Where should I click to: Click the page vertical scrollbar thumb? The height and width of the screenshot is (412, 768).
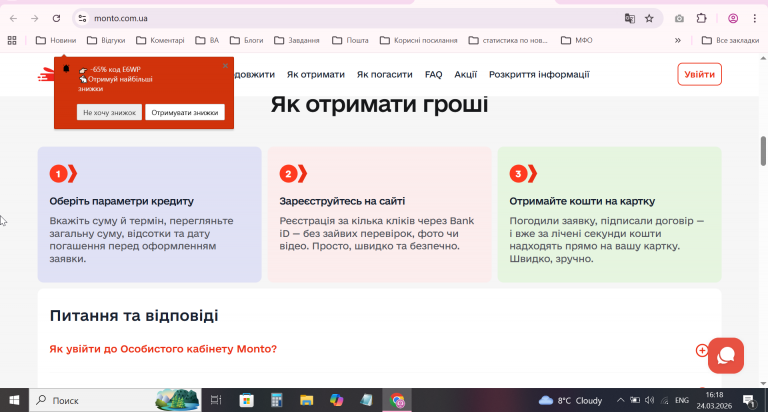tap(763, 151)
